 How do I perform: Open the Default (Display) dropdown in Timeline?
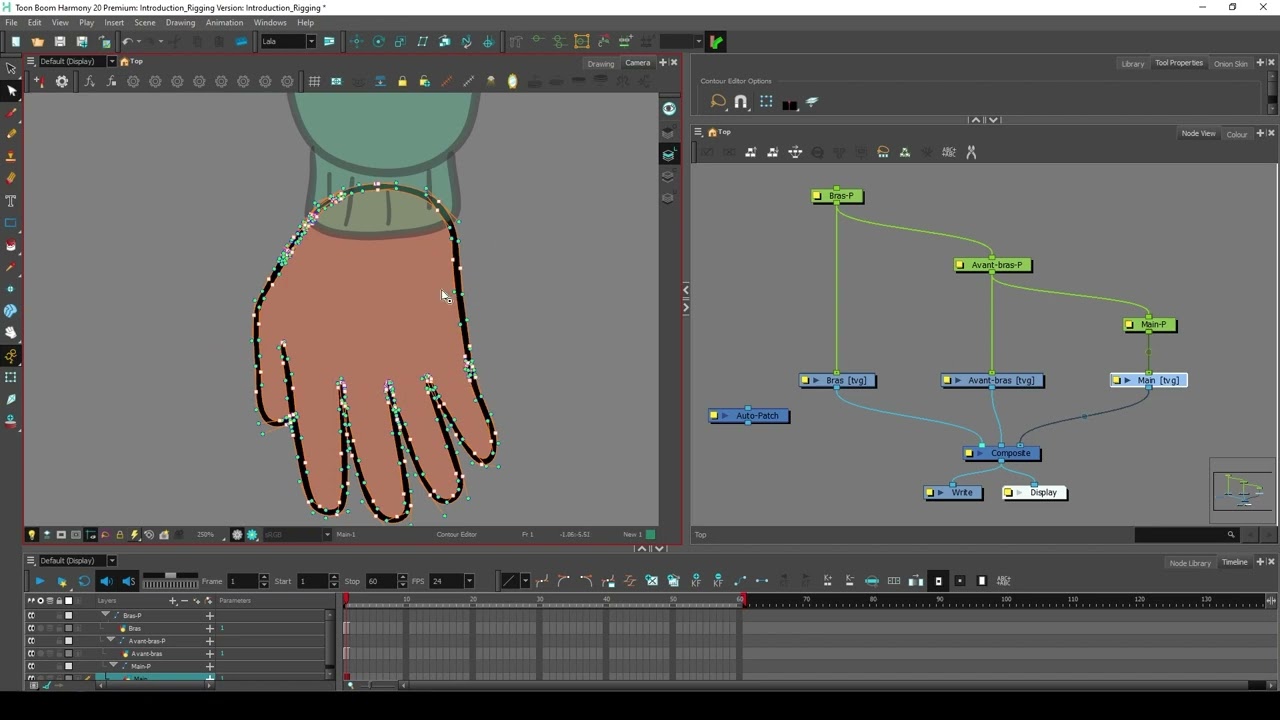tap(111, 561)
